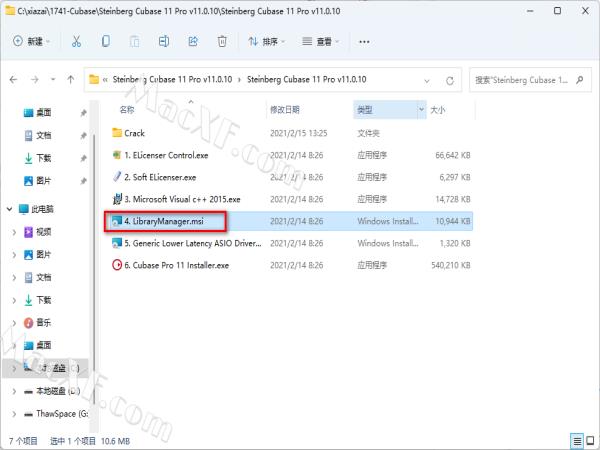Select 本地磁盘 (D:) drive
Screen dimensions: 600x450
pos(57,391)
